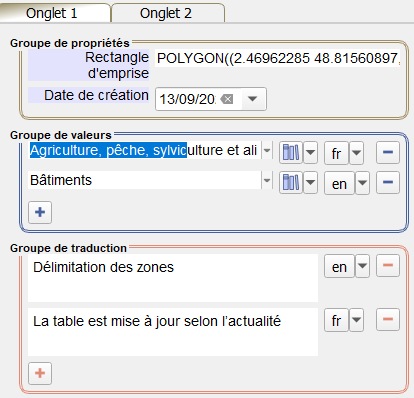
Task: Click the fr language button for La table row
Action: 336,320
